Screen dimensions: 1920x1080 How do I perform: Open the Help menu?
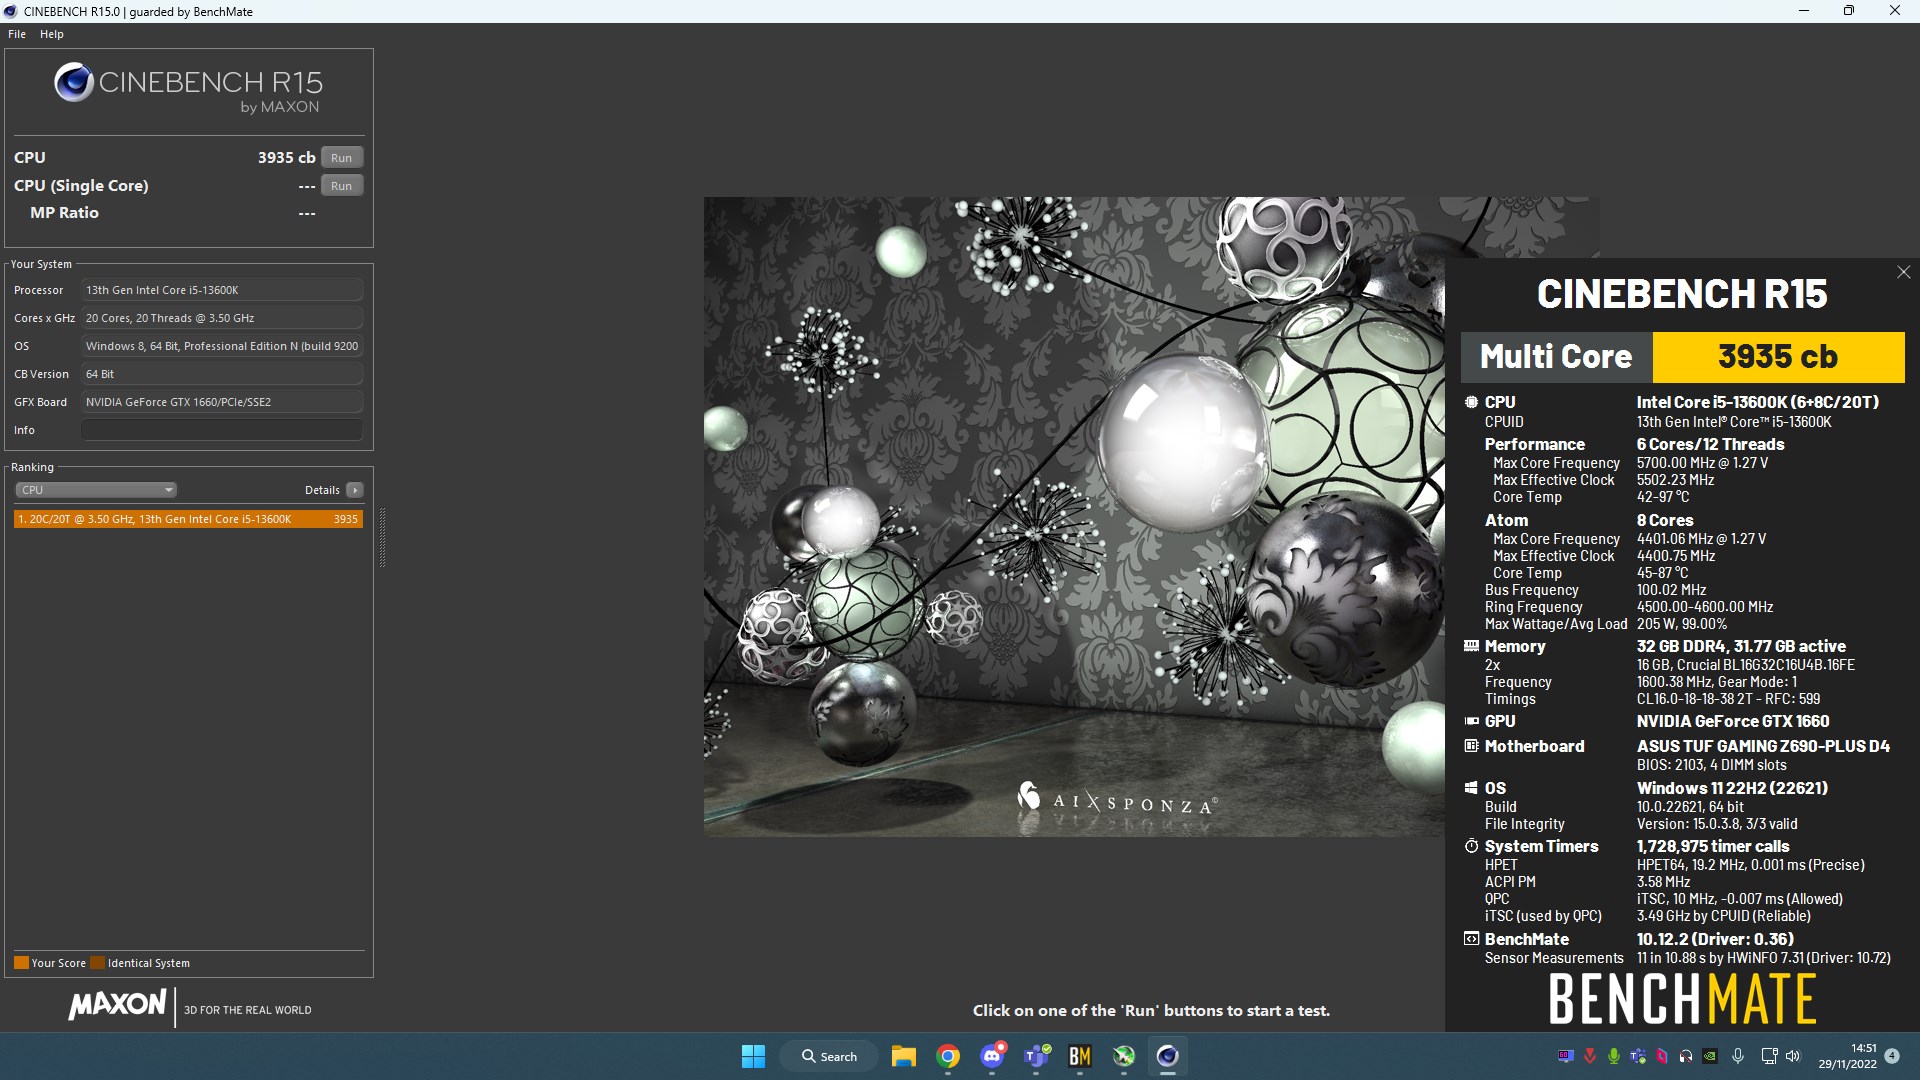52,34
